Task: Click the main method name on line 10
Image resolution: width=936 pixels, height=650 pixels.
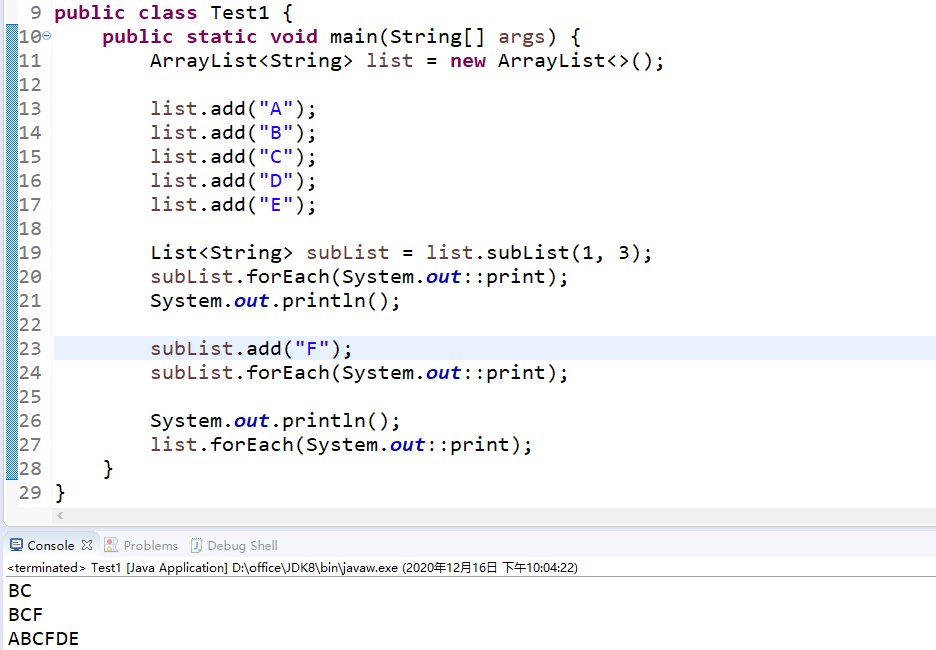Action: tap(353, 36)
